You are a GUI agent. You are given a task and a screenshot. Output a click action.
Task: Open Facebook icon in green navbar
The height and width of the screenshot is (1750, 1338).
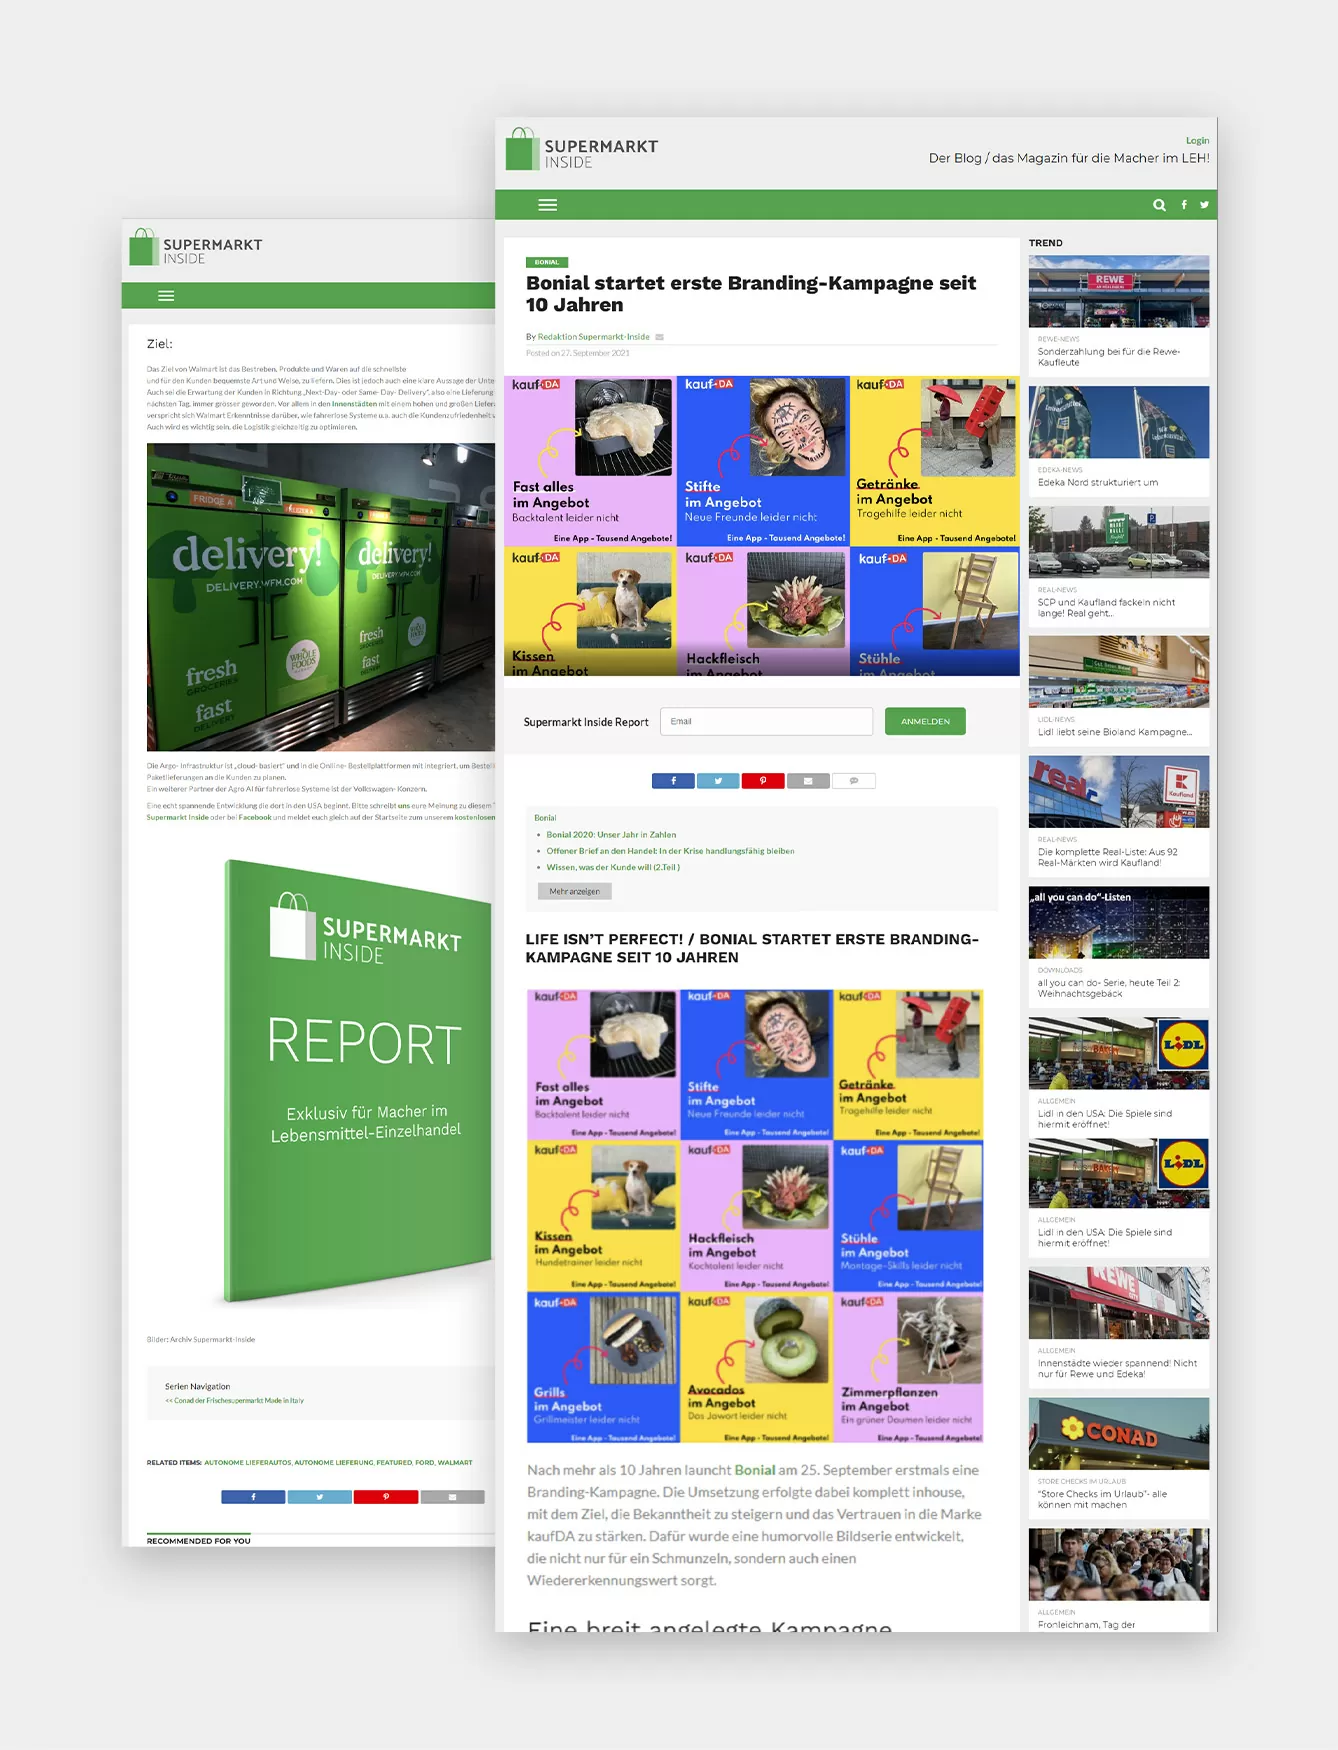[x=1184, y=205]
